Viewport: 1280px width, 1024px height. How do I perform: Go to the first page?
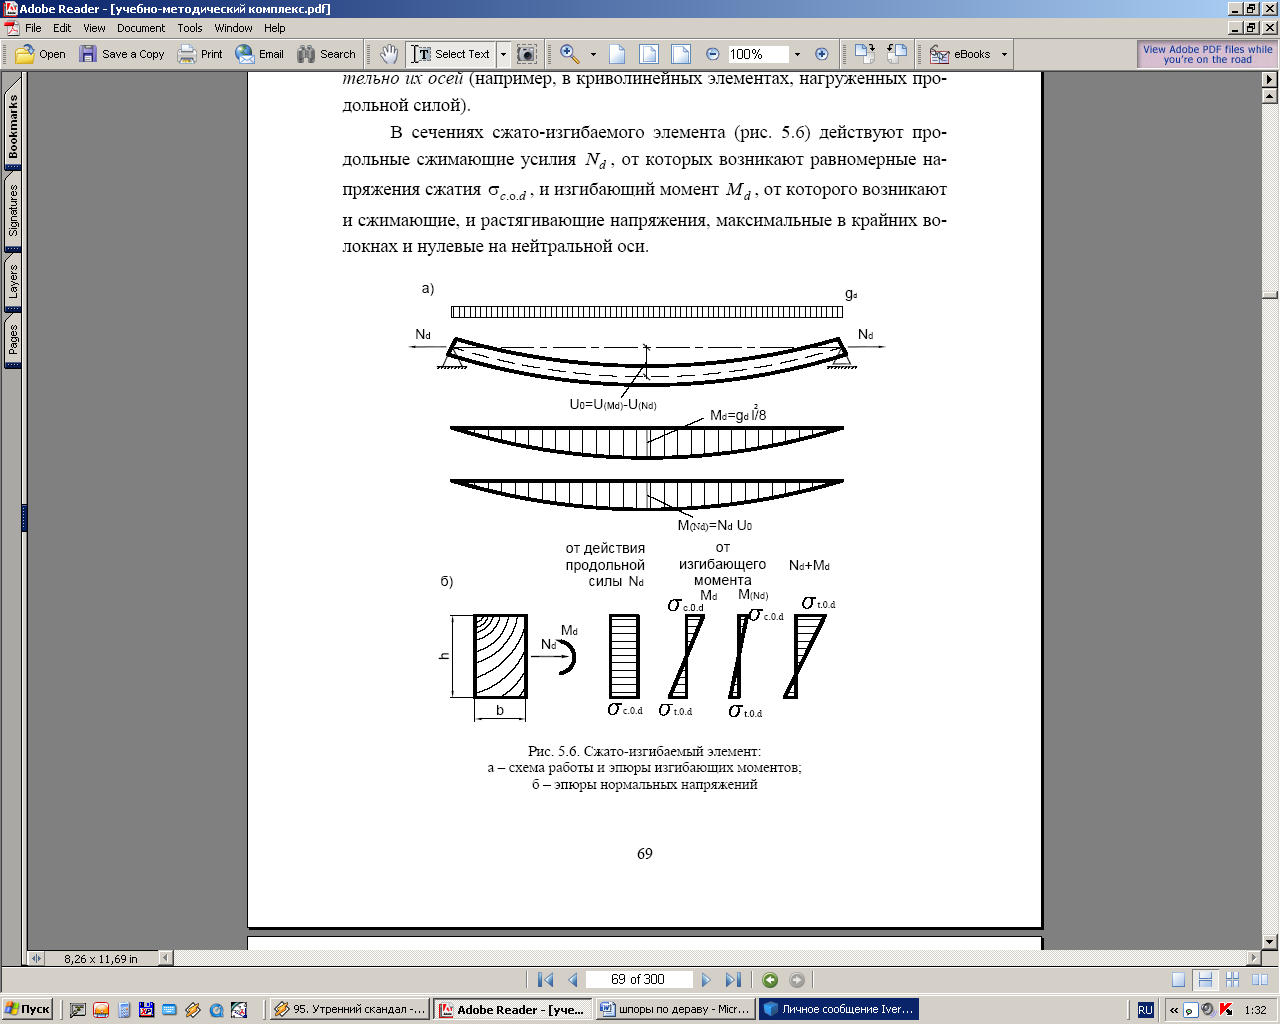coord(545,980)
